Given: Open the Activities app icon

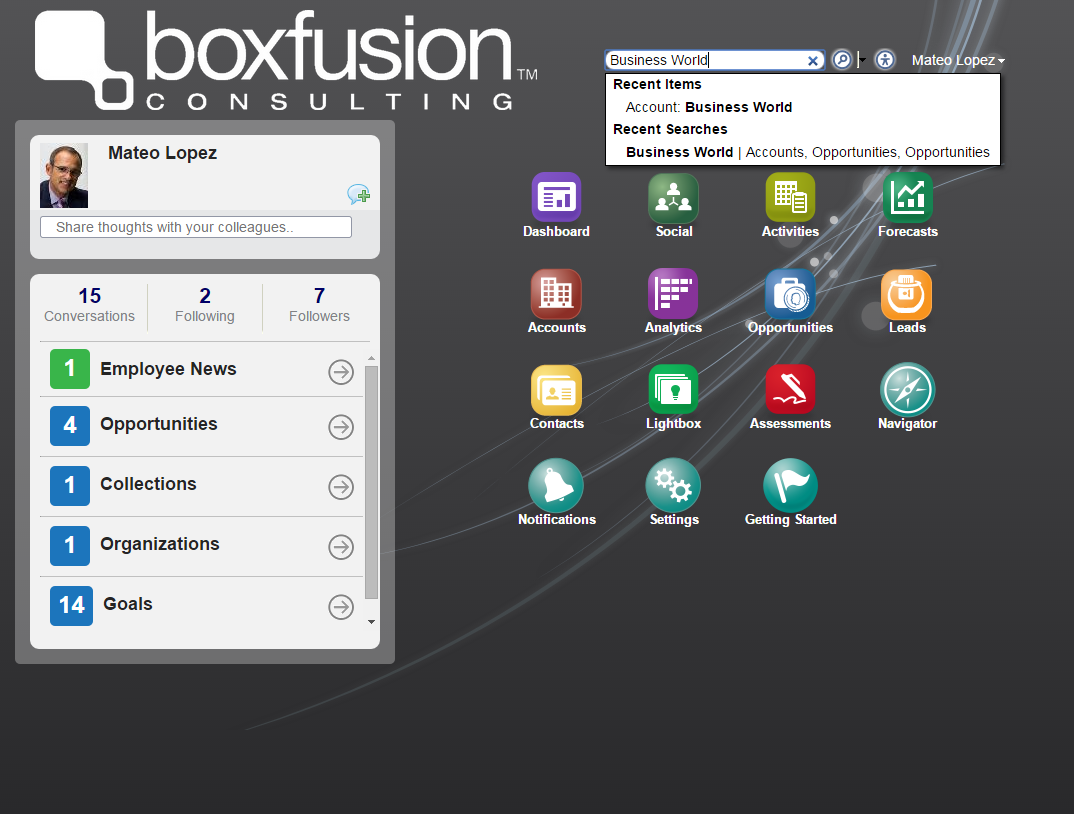Looking at the screenshot, I should pyautogui.click(x=790, y=197).
